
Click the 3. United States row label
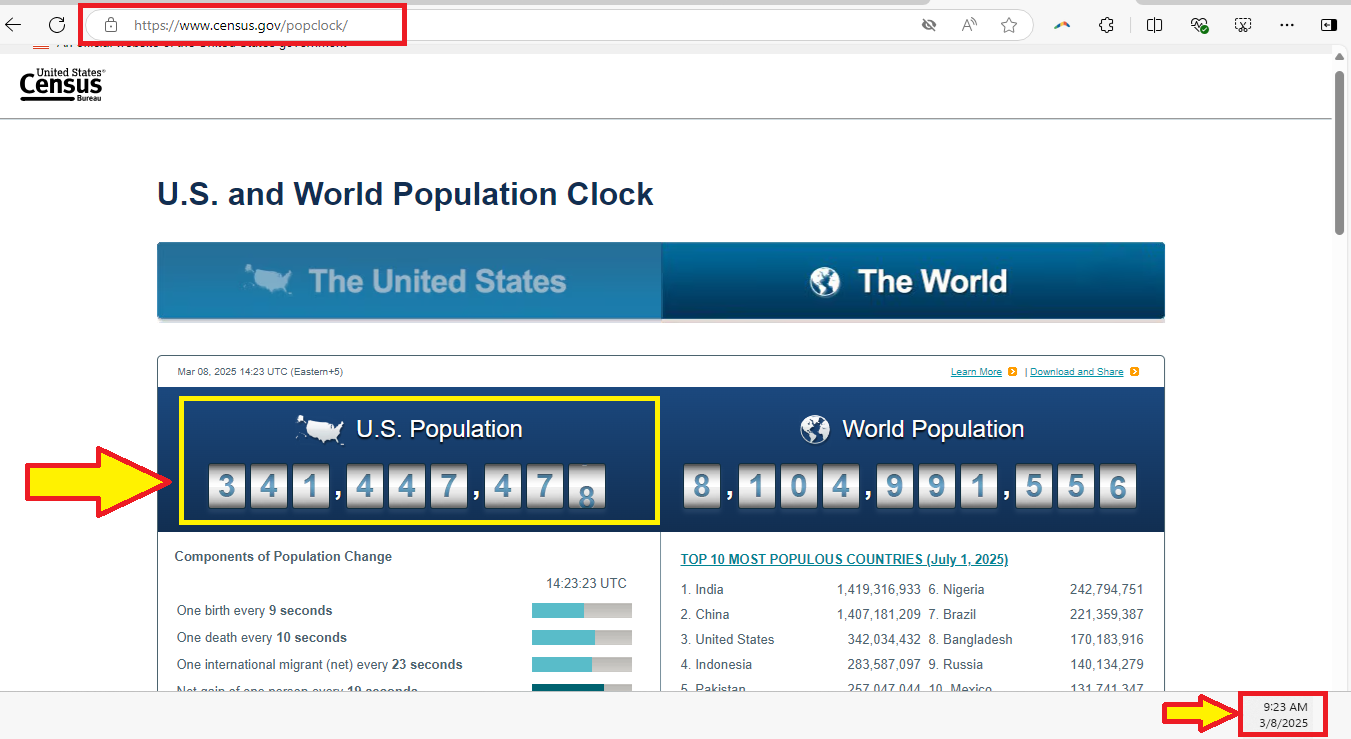click(728, 640)
